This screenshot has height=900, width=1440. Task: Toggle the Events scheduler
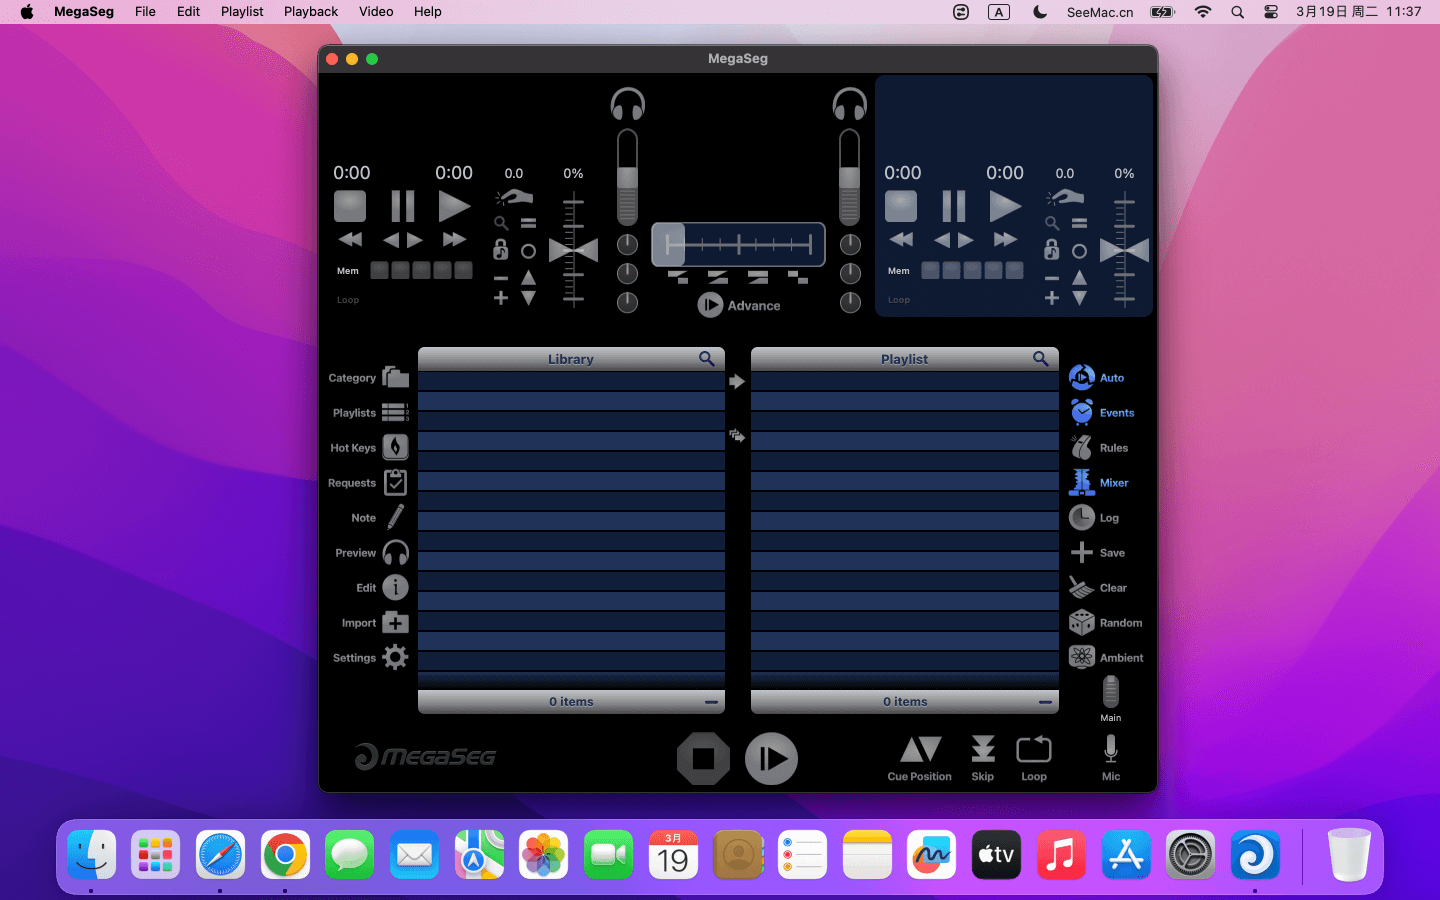pos(1081,412)
